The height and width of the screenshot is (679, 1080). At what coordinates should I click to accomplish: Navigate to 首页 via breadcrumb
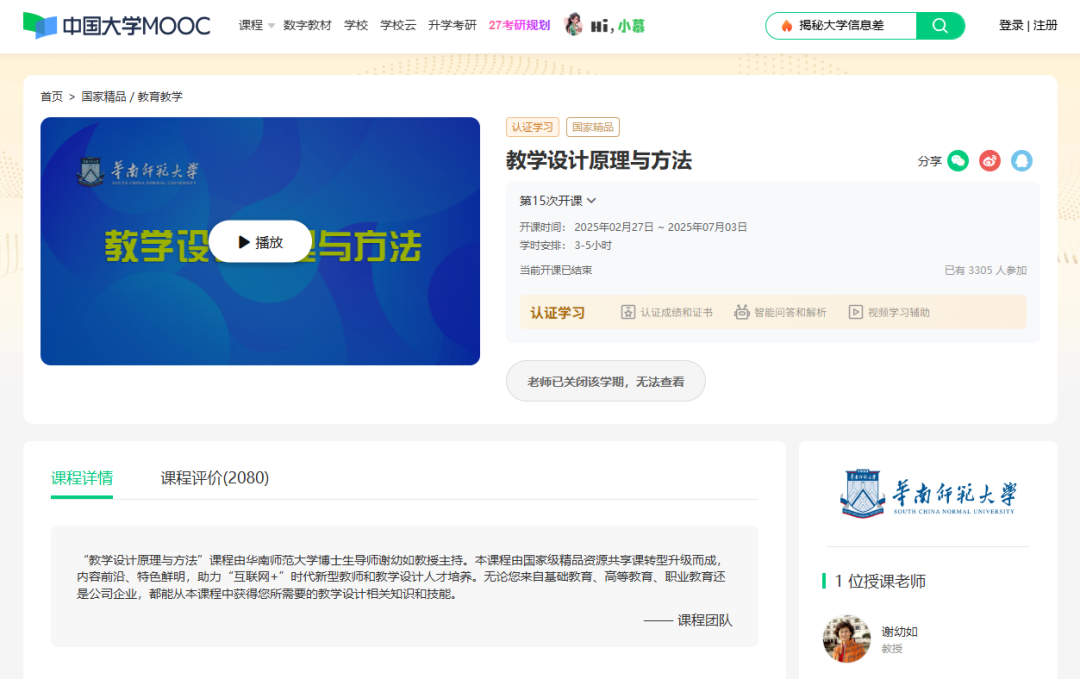click(x=51, y=96)
